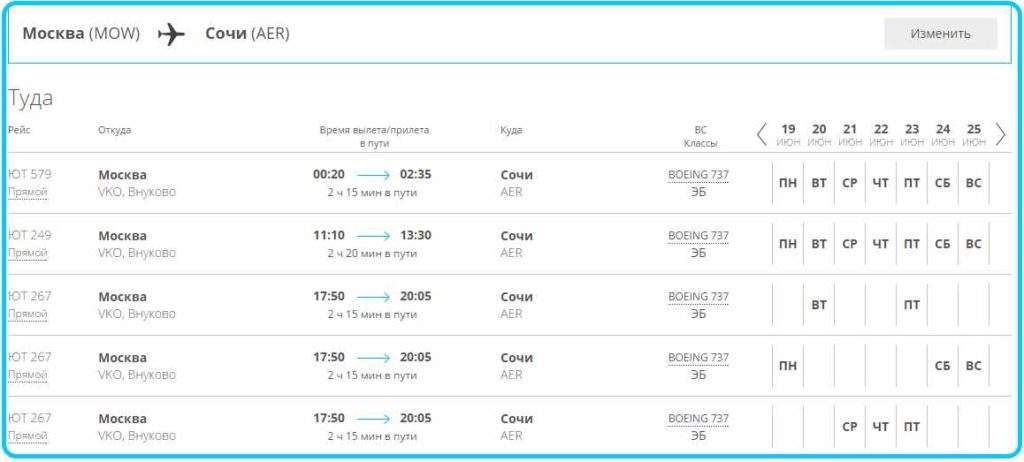The image size is (1024, 462).
Task: Click BOEING 737 link for flight ЮТ 579
Action: (x=698, y=175)
